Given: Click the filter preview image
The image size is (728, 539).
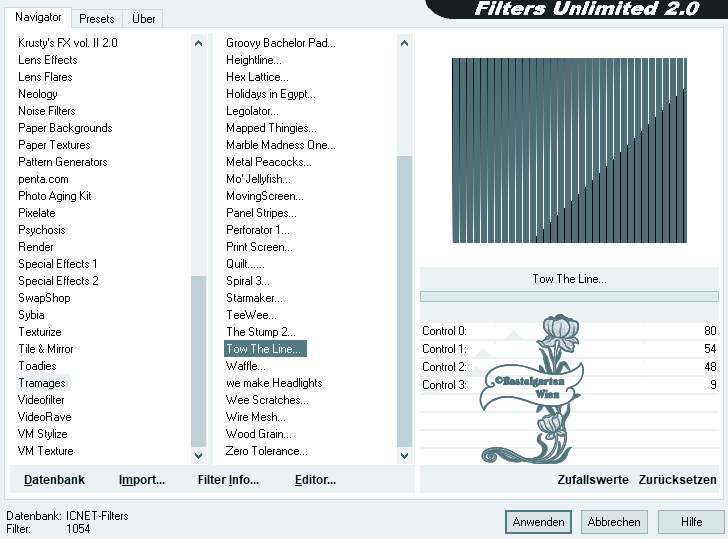Looking at the screenshot, I should pos(569,150).
